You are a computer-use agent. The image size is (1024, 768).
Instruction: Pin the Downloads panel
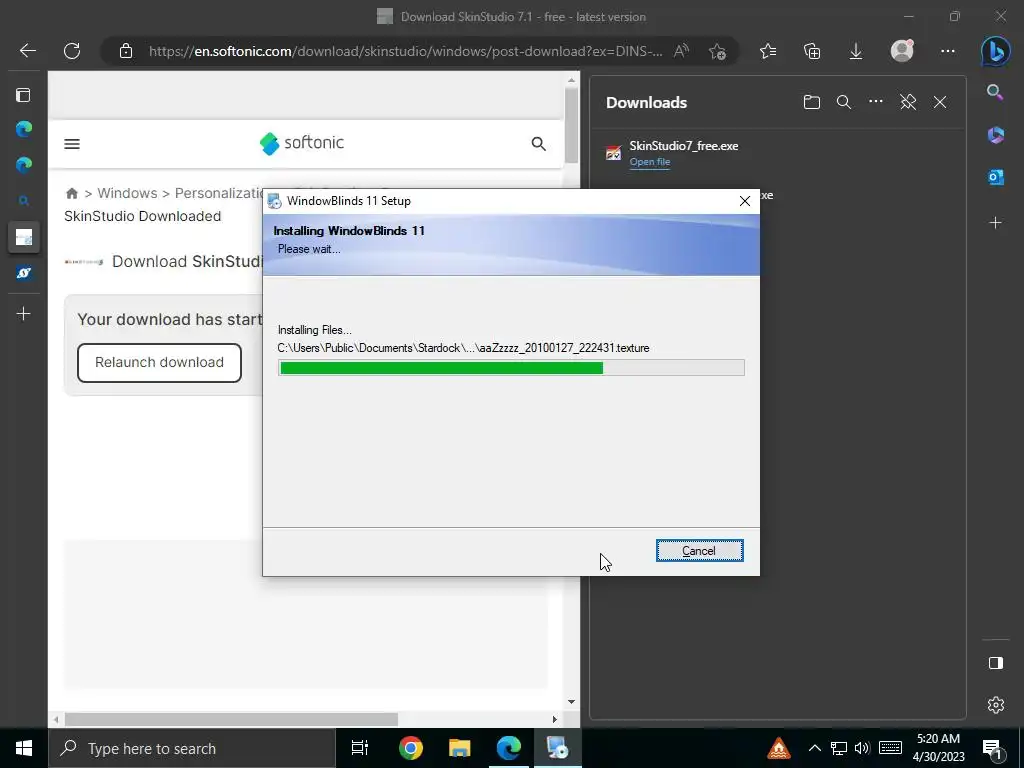tap(908, 102)
